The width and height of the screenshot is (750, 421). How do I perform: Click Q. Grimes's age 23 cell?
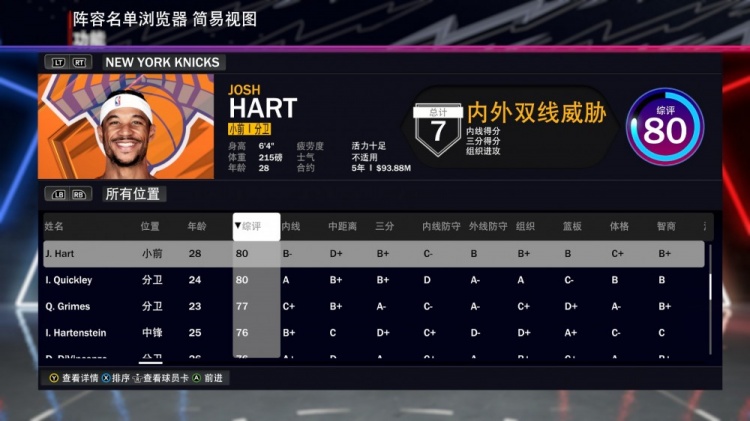click(x=195, y=306)
